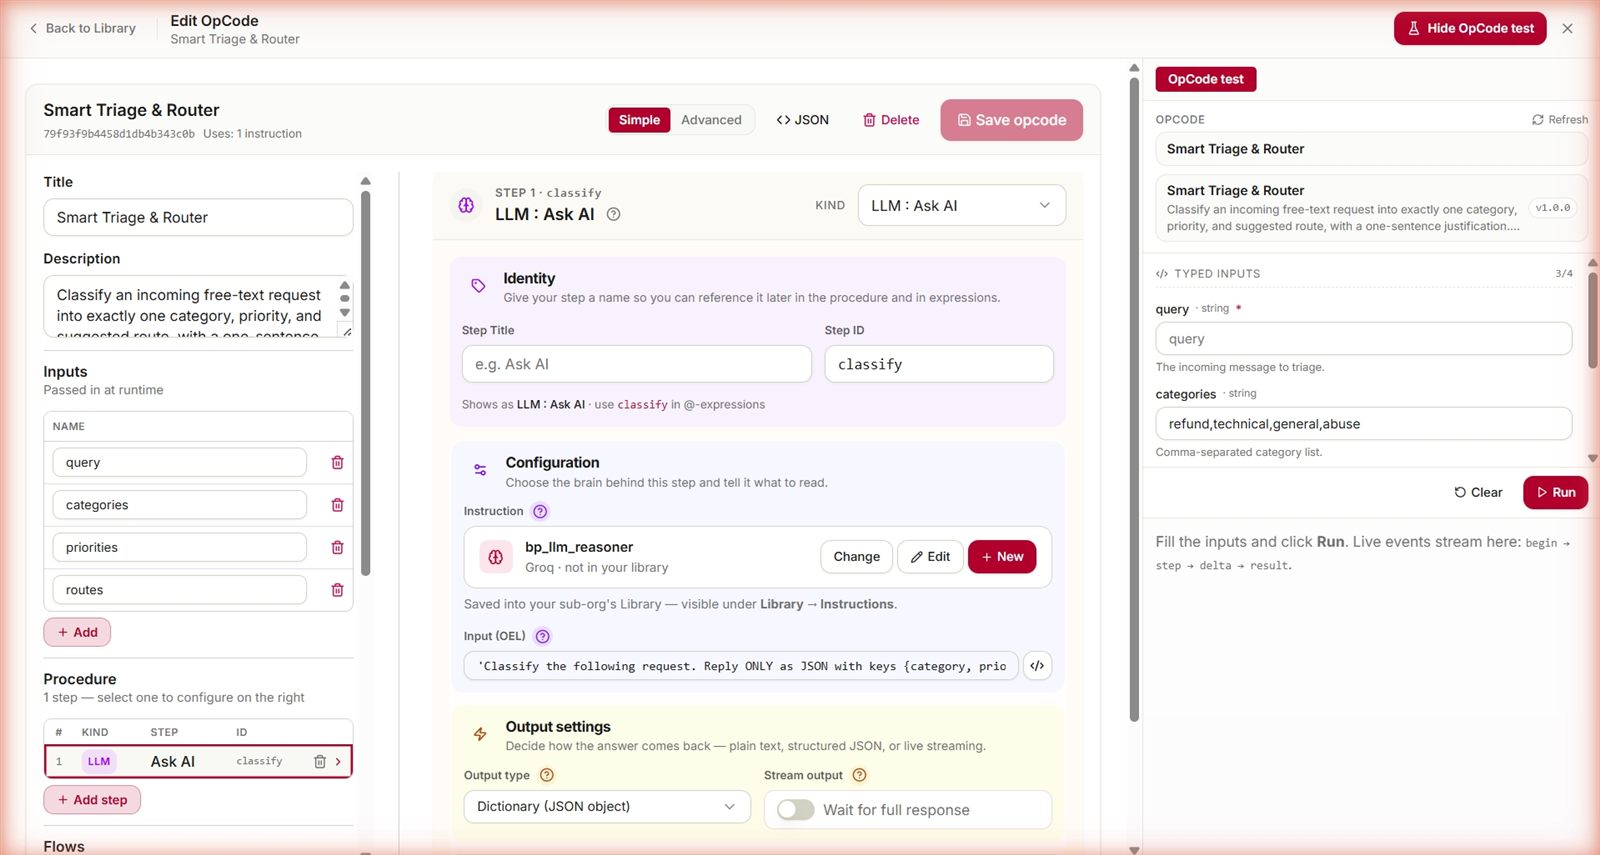This screenshot has width=1600, height=855.
Task: Switch to Simple mode
Action: (639, 120)
